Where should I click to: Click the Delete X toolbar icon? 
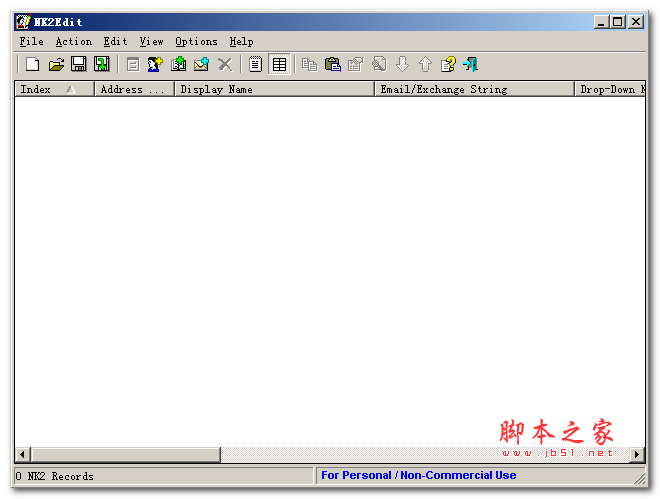[x=225, y=65]
